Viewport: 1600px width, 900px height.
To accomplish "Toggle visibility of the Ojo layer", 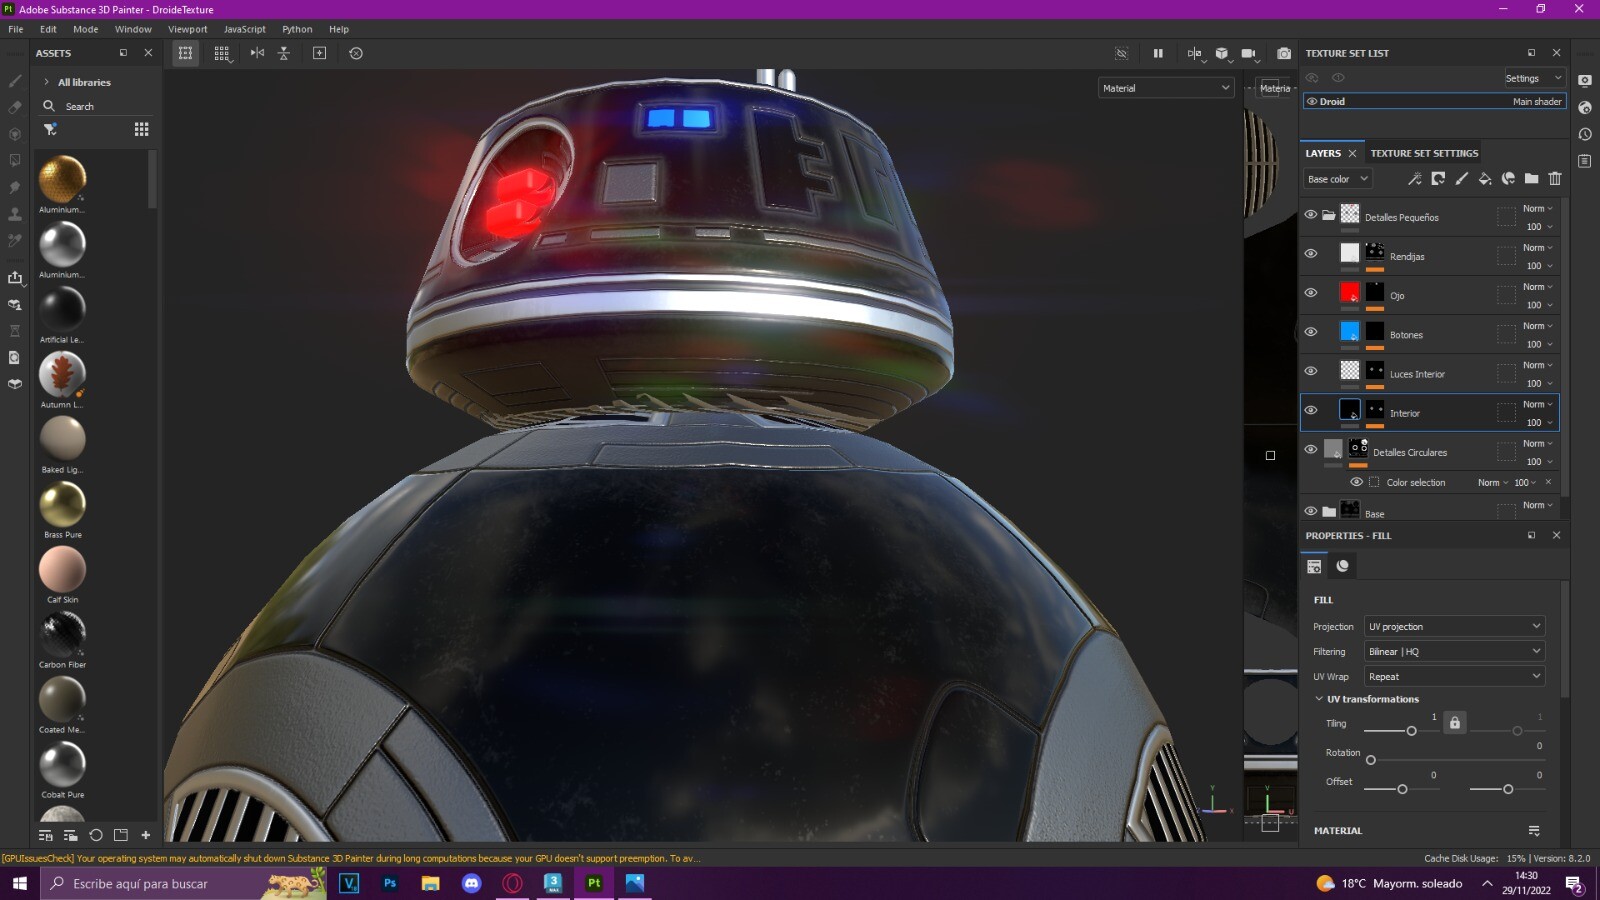I will tap(1311, 292).
